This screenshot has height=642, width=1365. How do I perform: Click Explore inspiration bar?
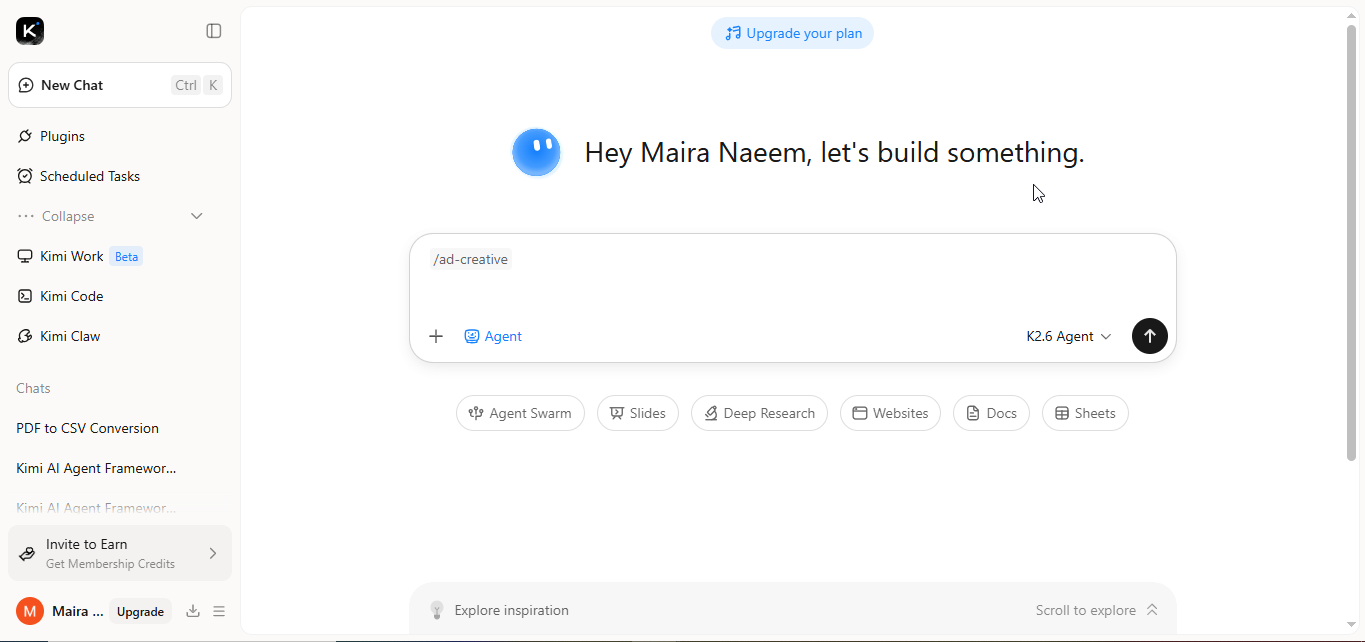click(x=792, y=610)
